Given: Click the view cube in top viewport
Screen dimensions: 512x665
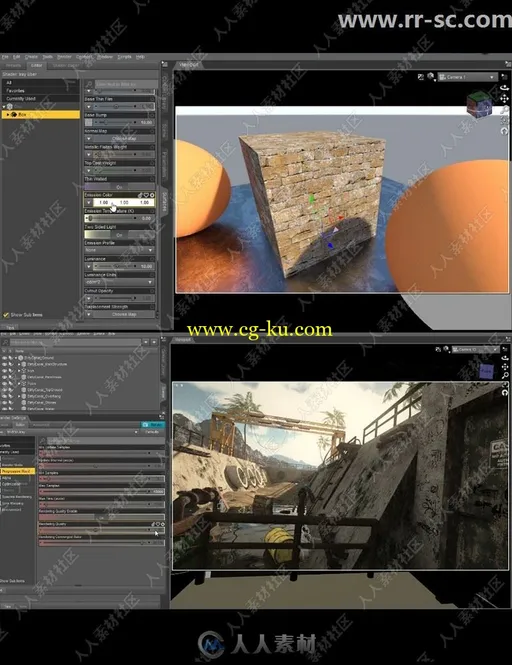Looking at the screenshot, I should [479, 104].
